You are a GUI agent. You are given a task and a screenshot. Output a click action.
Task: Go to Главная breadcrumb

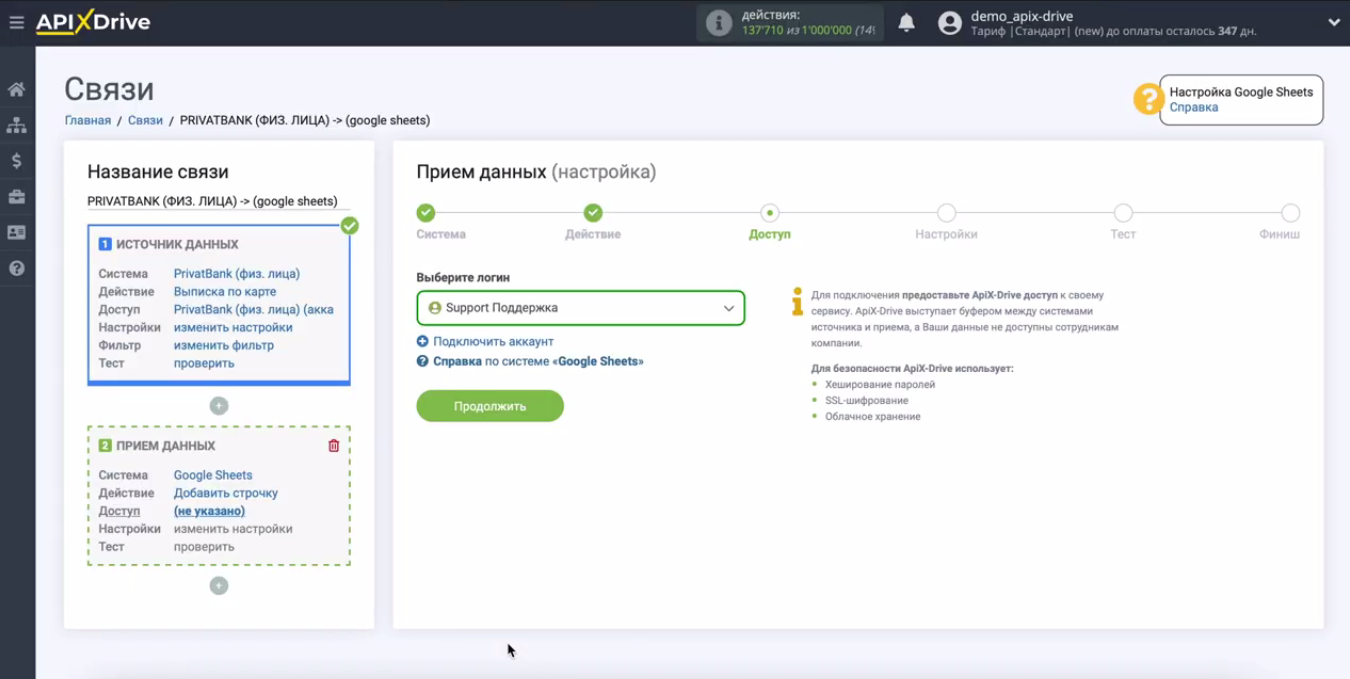click(x=88, y=120)
